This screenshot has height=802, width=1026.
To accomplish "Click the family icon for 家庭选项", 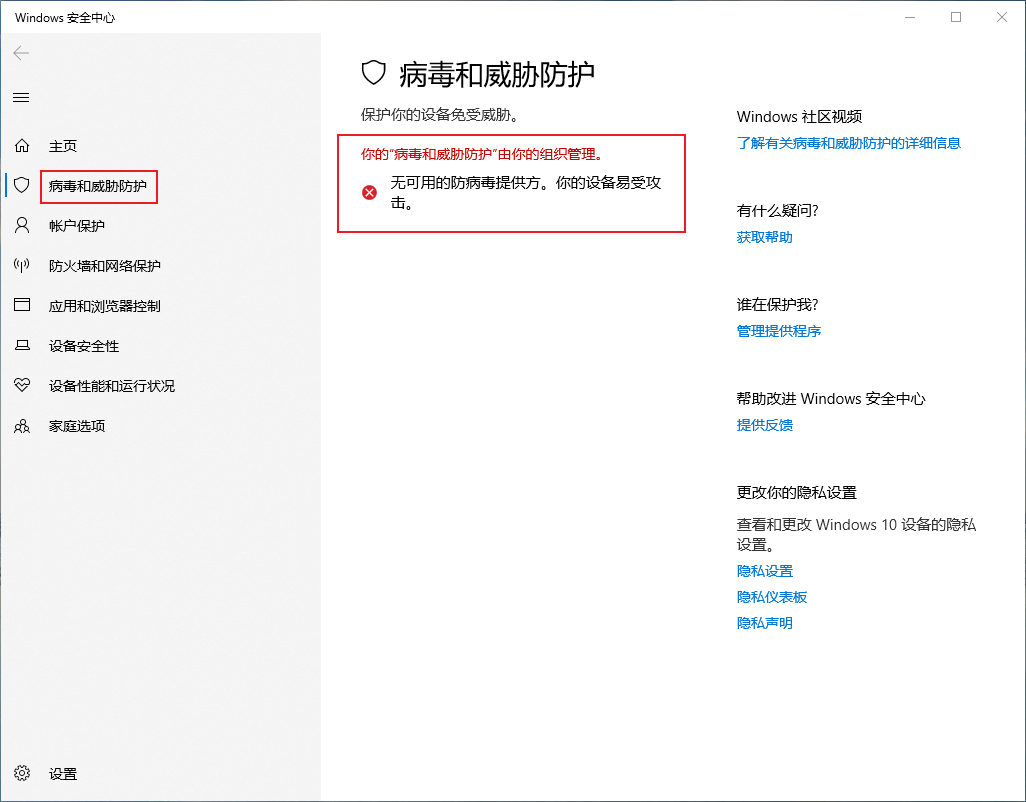I will point(22,426).
